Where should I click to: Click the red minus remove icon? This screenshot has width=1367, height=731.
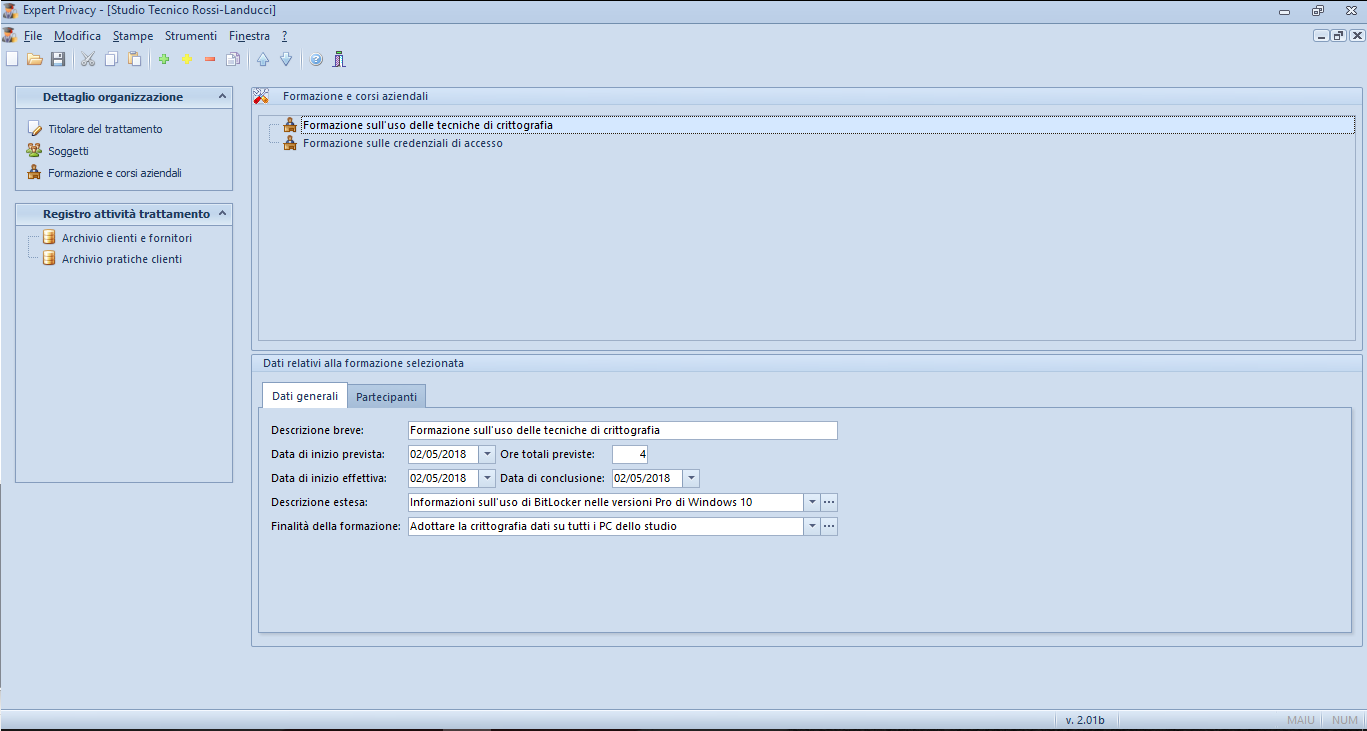[210, 59]
